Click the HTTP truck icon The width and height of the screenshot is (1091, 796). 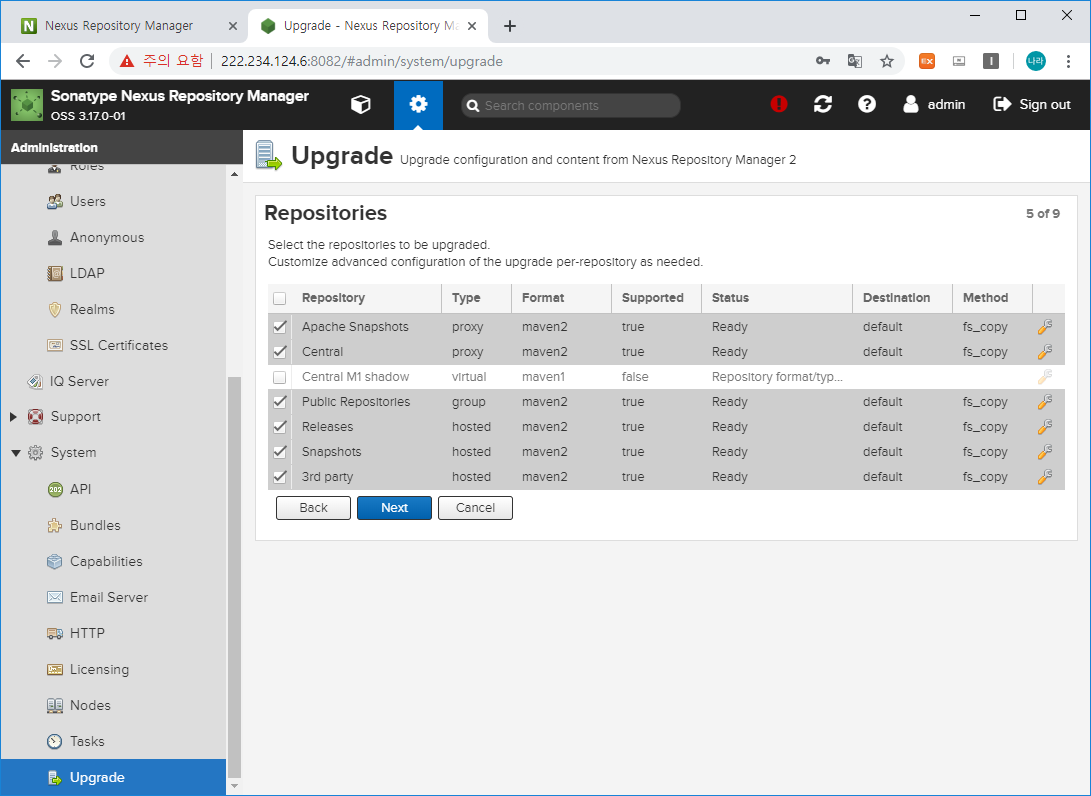click(54, 633)
